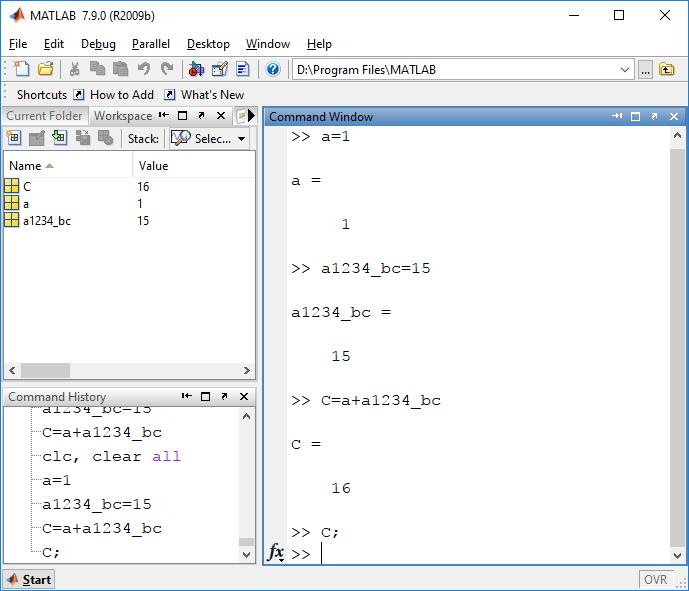689x591 pixels.
Task: Undock the Command Window
Action: pos(654,116)
